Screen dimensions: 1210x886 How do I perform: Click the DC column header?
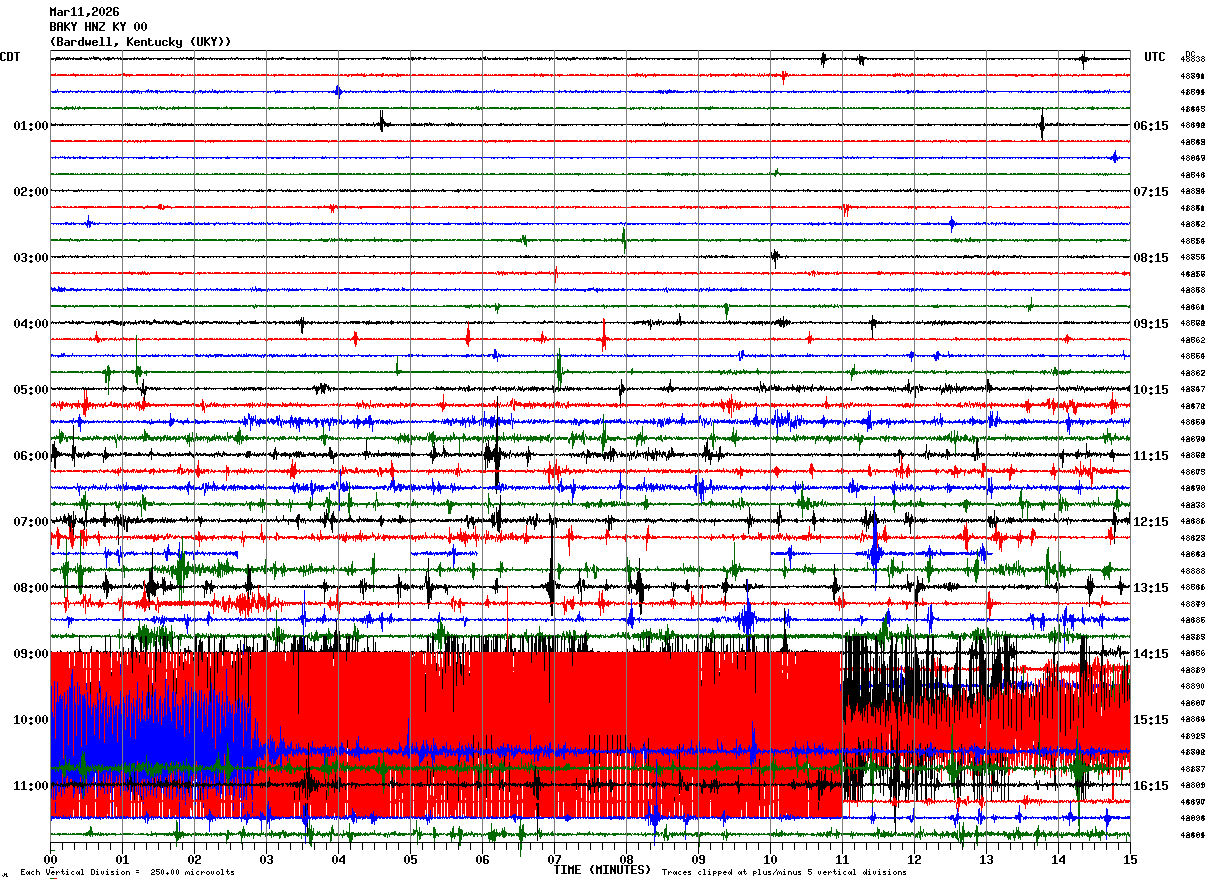coord(1190,53)
